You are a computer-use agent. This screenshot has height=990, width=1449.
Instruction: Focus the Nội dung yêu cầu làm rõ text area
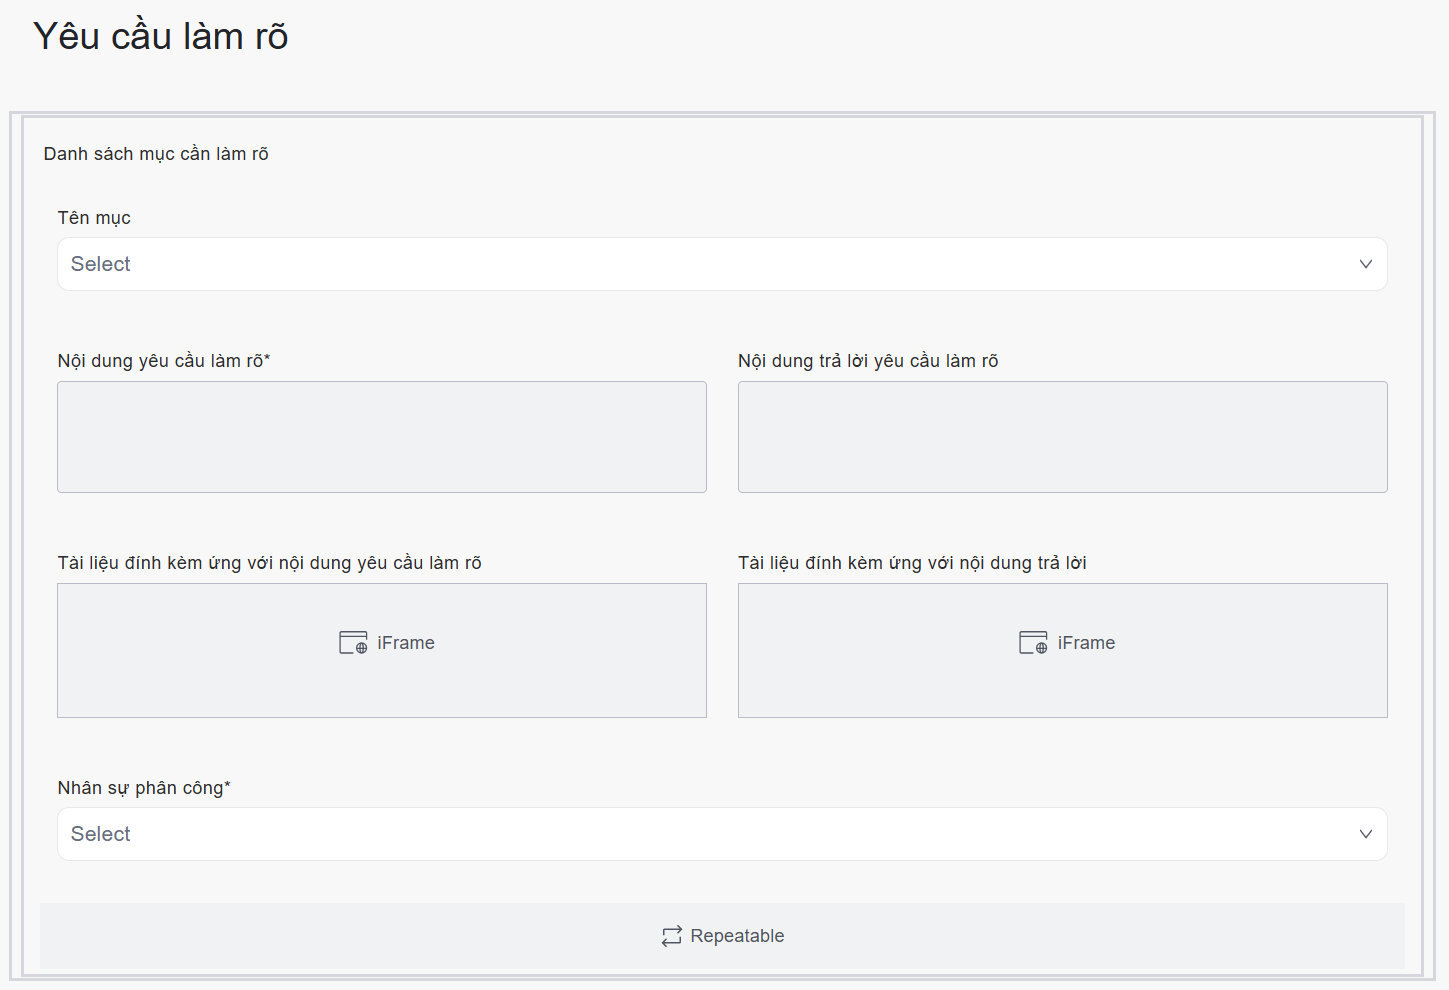tap(382, 437)
